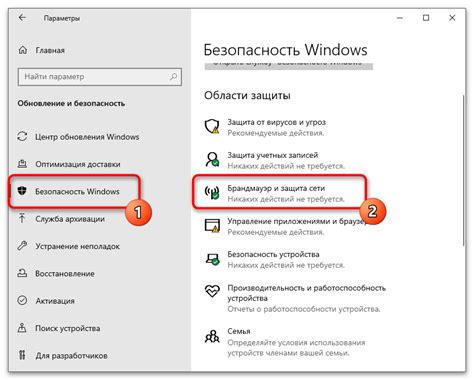The width and height of the screenshot is (474, 380).
Task: Open Главная home icon
Action: tap(23, 50)
